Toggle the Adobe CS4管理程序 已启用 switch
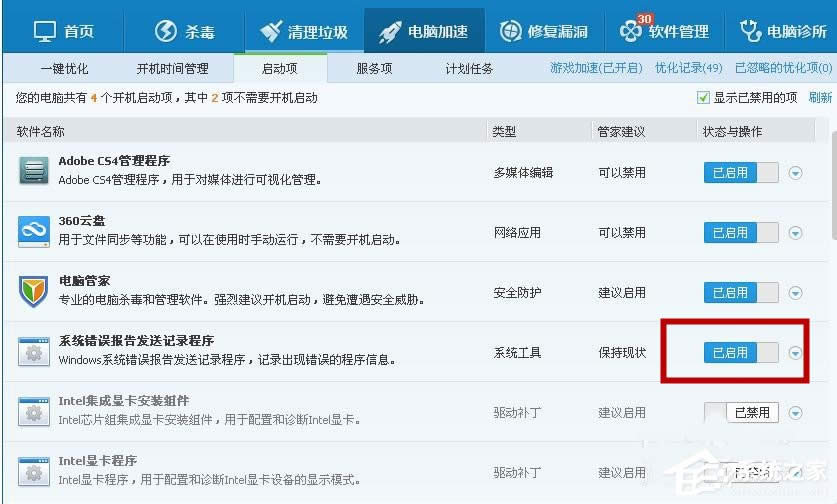The width and height of the screenshot is (837, 504). click(x=741, y=172)
